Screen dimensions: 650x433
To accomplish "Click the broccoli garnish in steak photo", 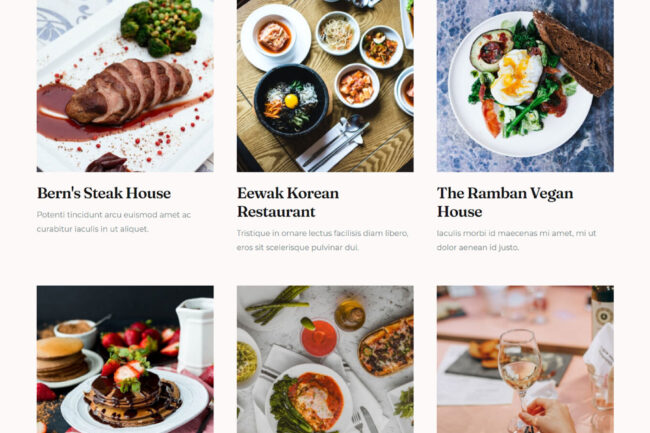I will tap(160, 27).
